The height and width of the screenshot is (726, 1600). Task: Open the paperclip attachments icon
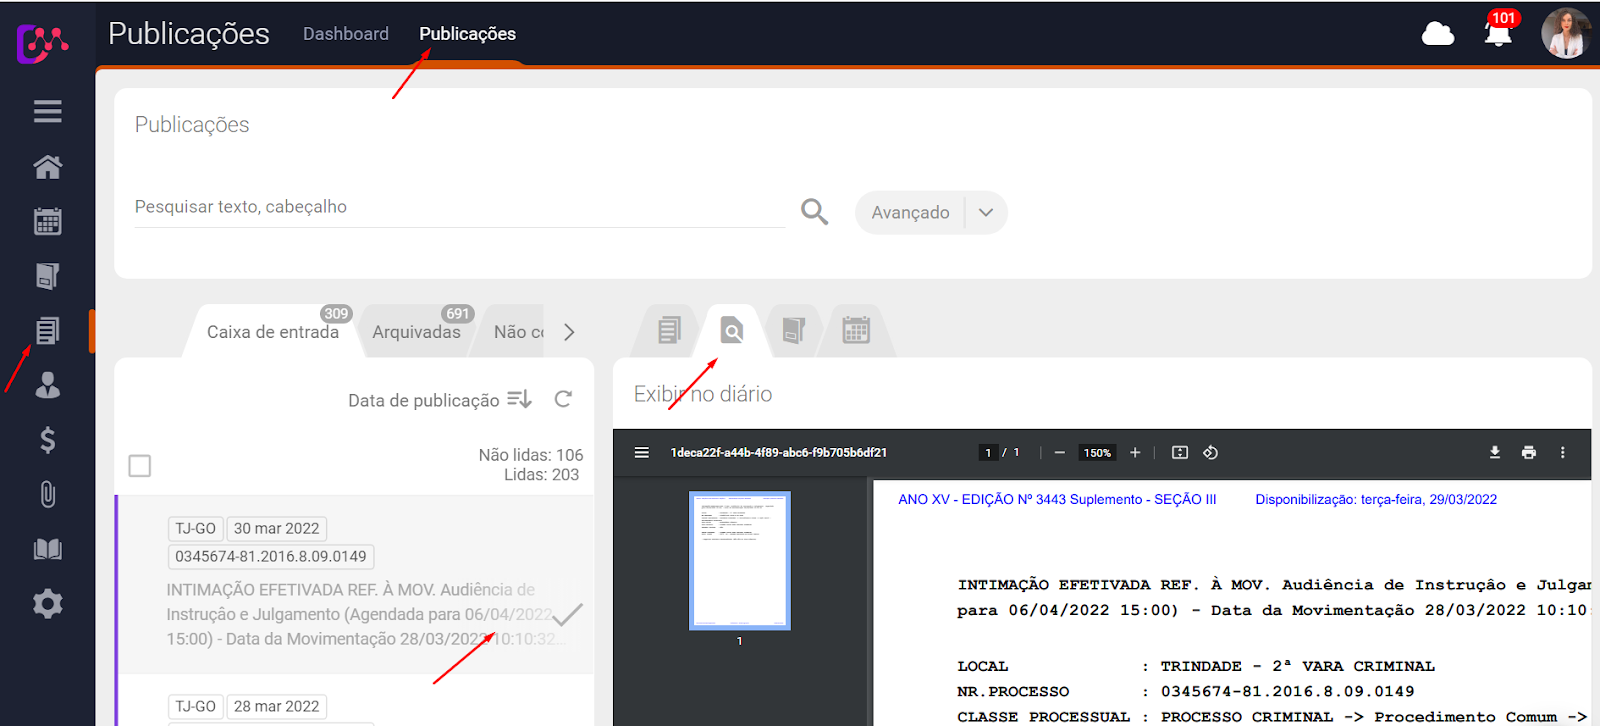pyautogui.click(x=47, y=494)
